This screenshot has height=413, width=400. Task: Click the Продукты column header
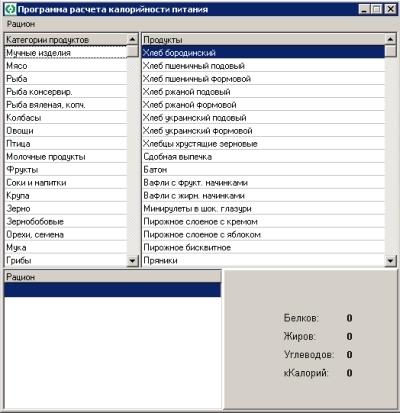[x=263, y=40]
